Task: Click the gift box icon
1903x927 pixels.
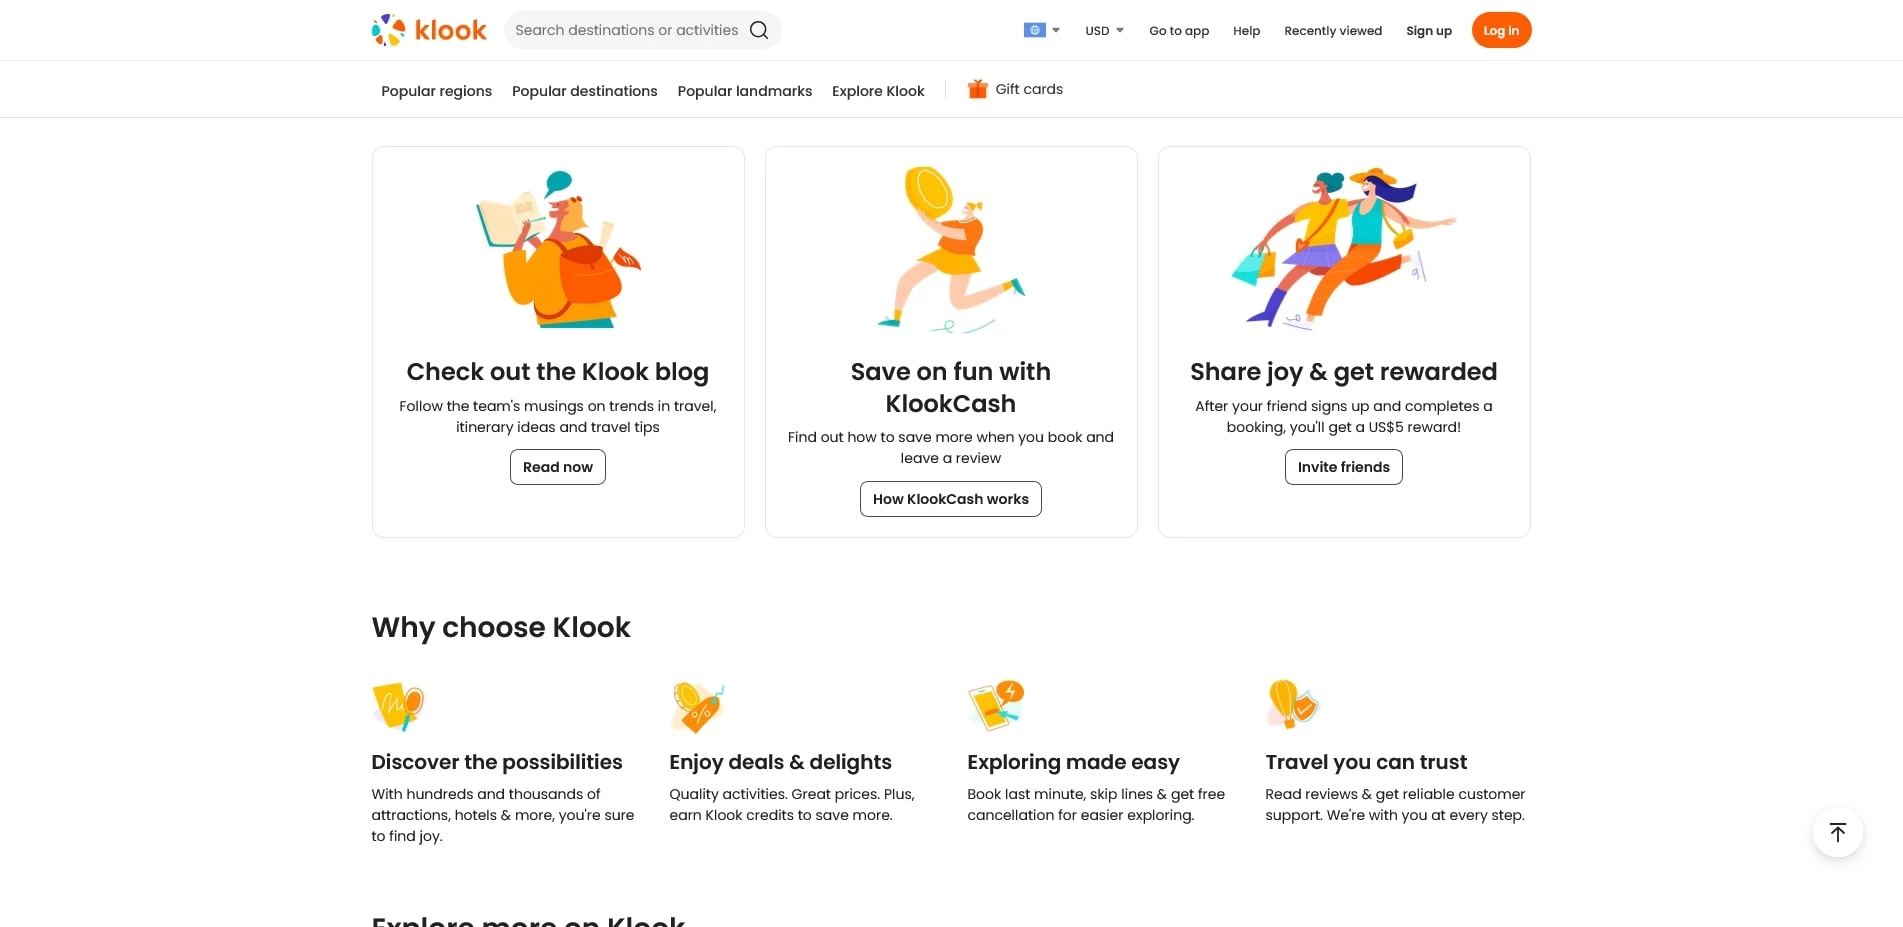Action: tap(977, 89)
